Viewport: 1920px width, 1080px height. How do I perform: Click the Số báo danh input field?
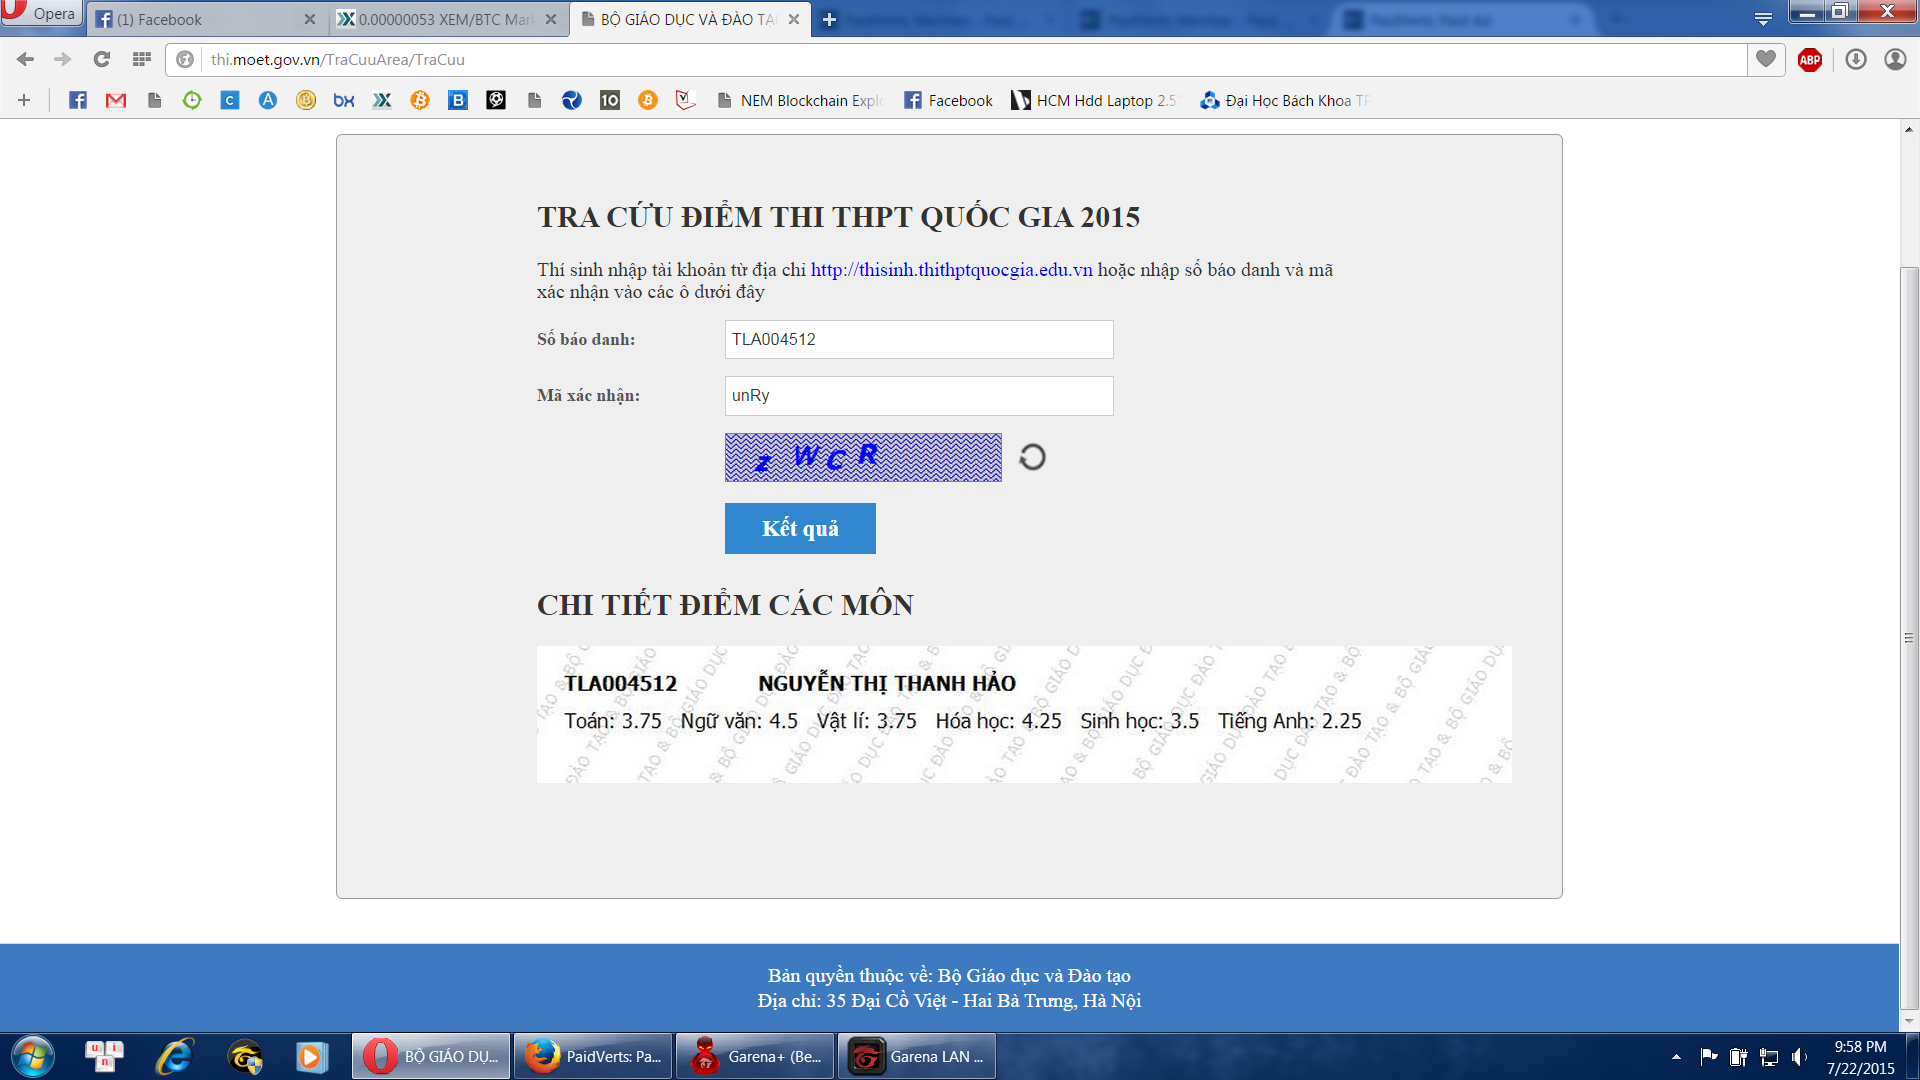[x=918, y=340]
